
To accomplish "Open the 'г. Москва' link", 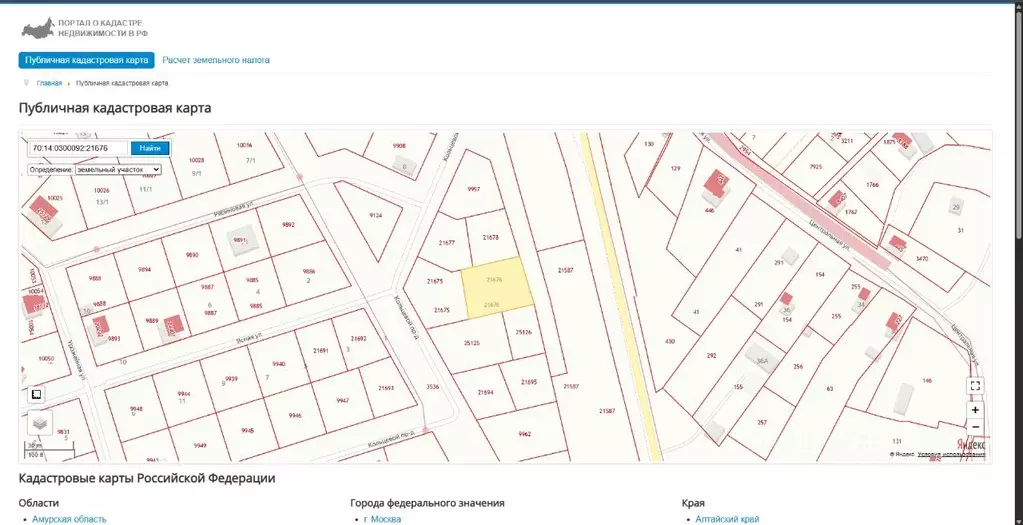I will (382, 519).
